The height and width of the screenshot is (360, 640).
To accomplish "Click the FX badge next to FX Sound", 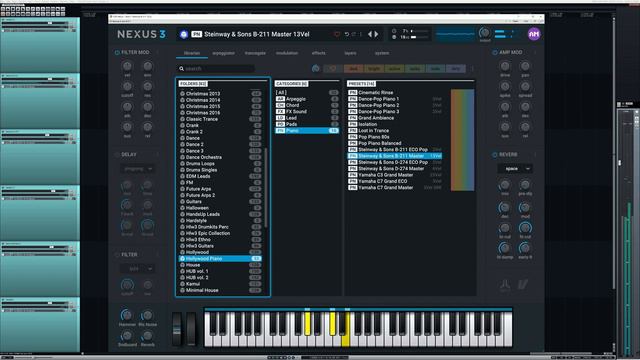I will pos(280,111).
